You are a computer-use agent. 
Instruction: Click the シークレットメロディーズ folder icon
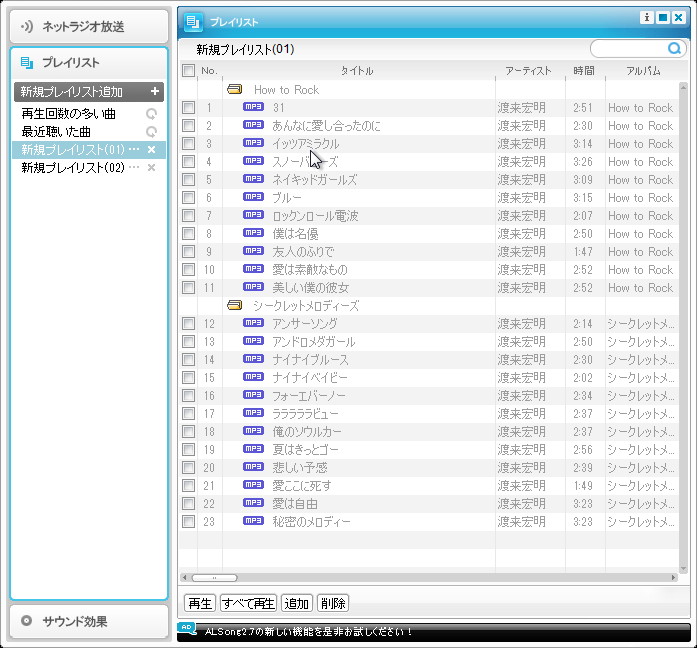pos(234,305)
